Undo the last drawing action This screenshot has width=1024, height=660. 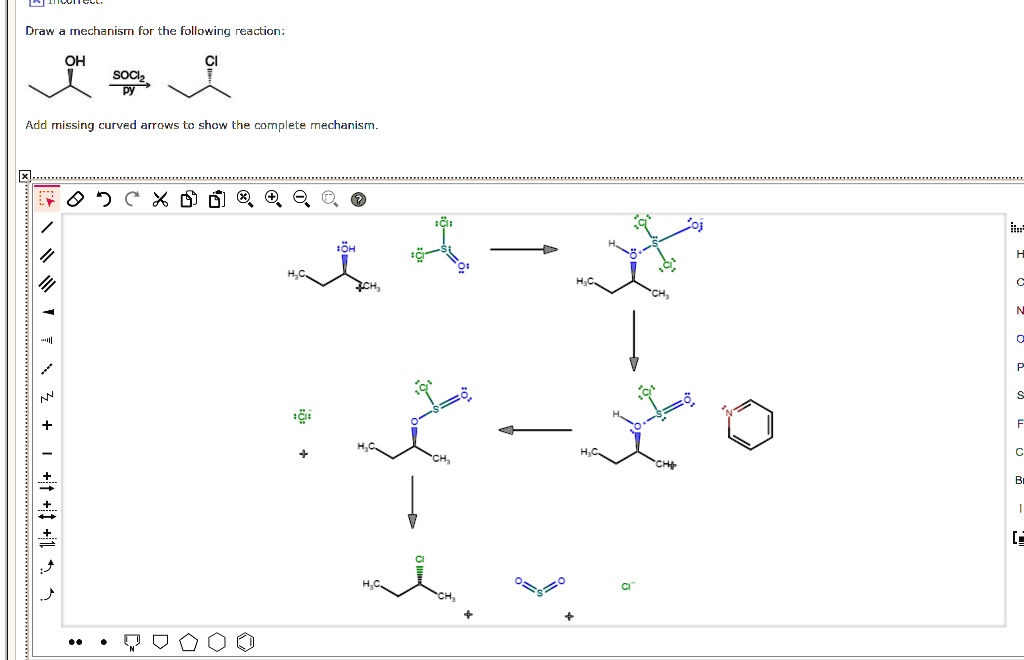coord(105,198)
